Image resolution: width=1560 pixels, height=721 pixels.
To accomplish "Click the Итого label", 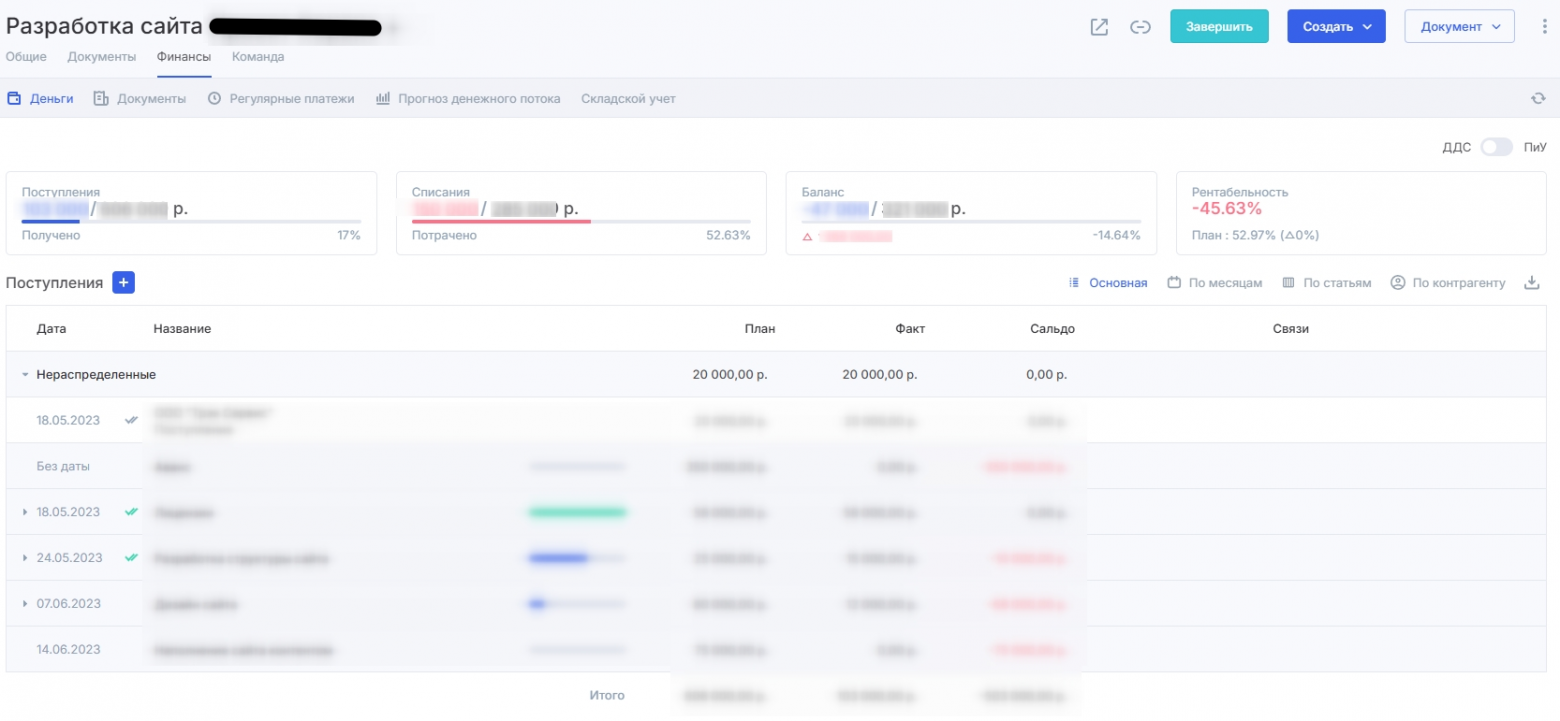I will 606,695.
